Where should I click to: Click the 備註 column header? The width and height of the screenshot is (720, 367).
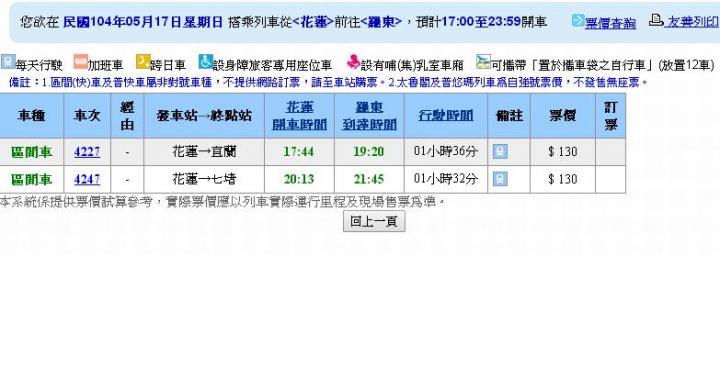[x=509, y=115]
